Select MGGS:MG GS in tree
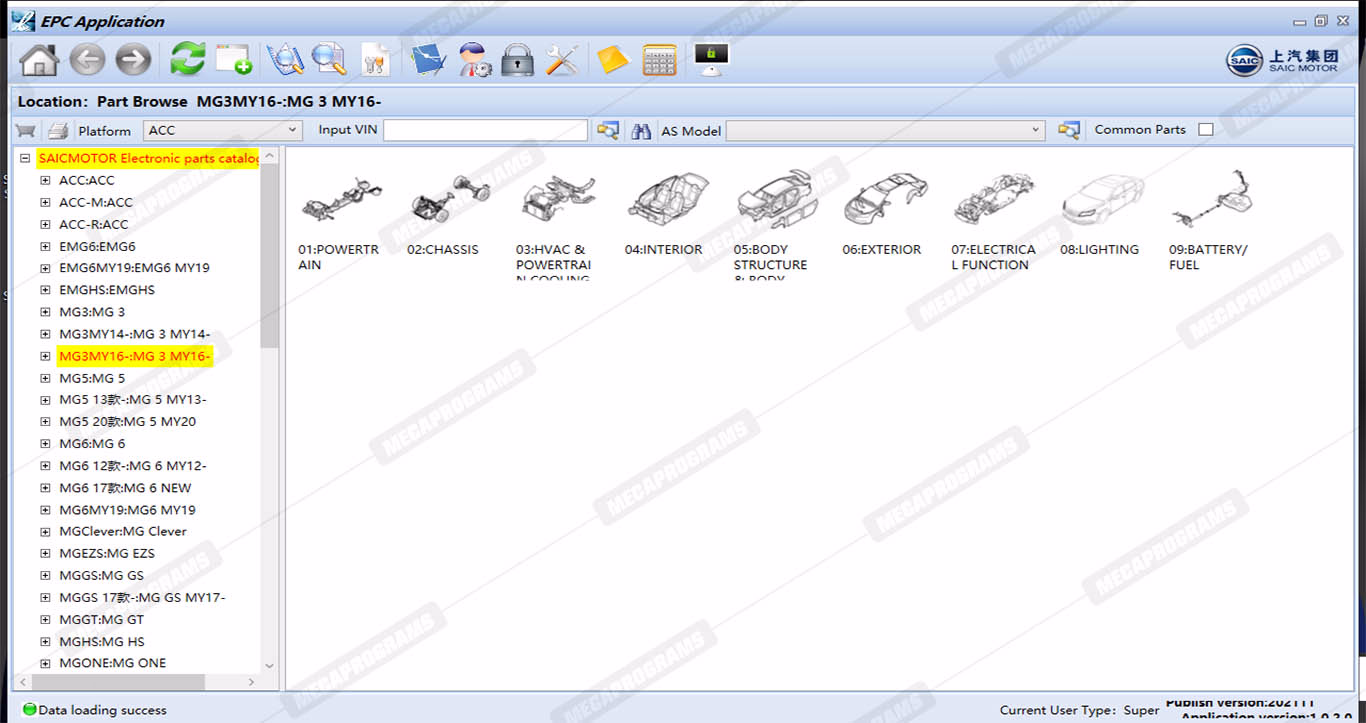The height and width of the screenshot is (723, 1366). coord(101,575)
